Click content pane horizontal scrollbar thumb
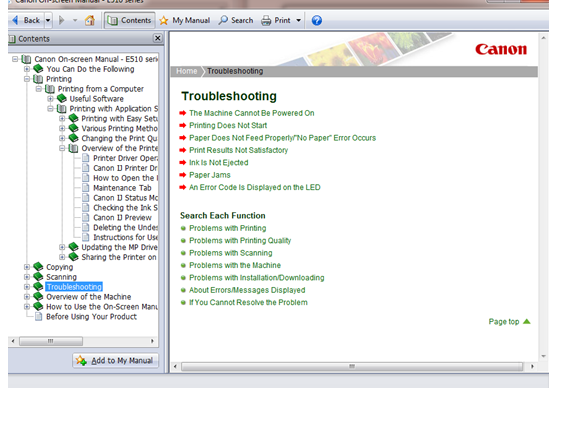 (x=352, y=366)
